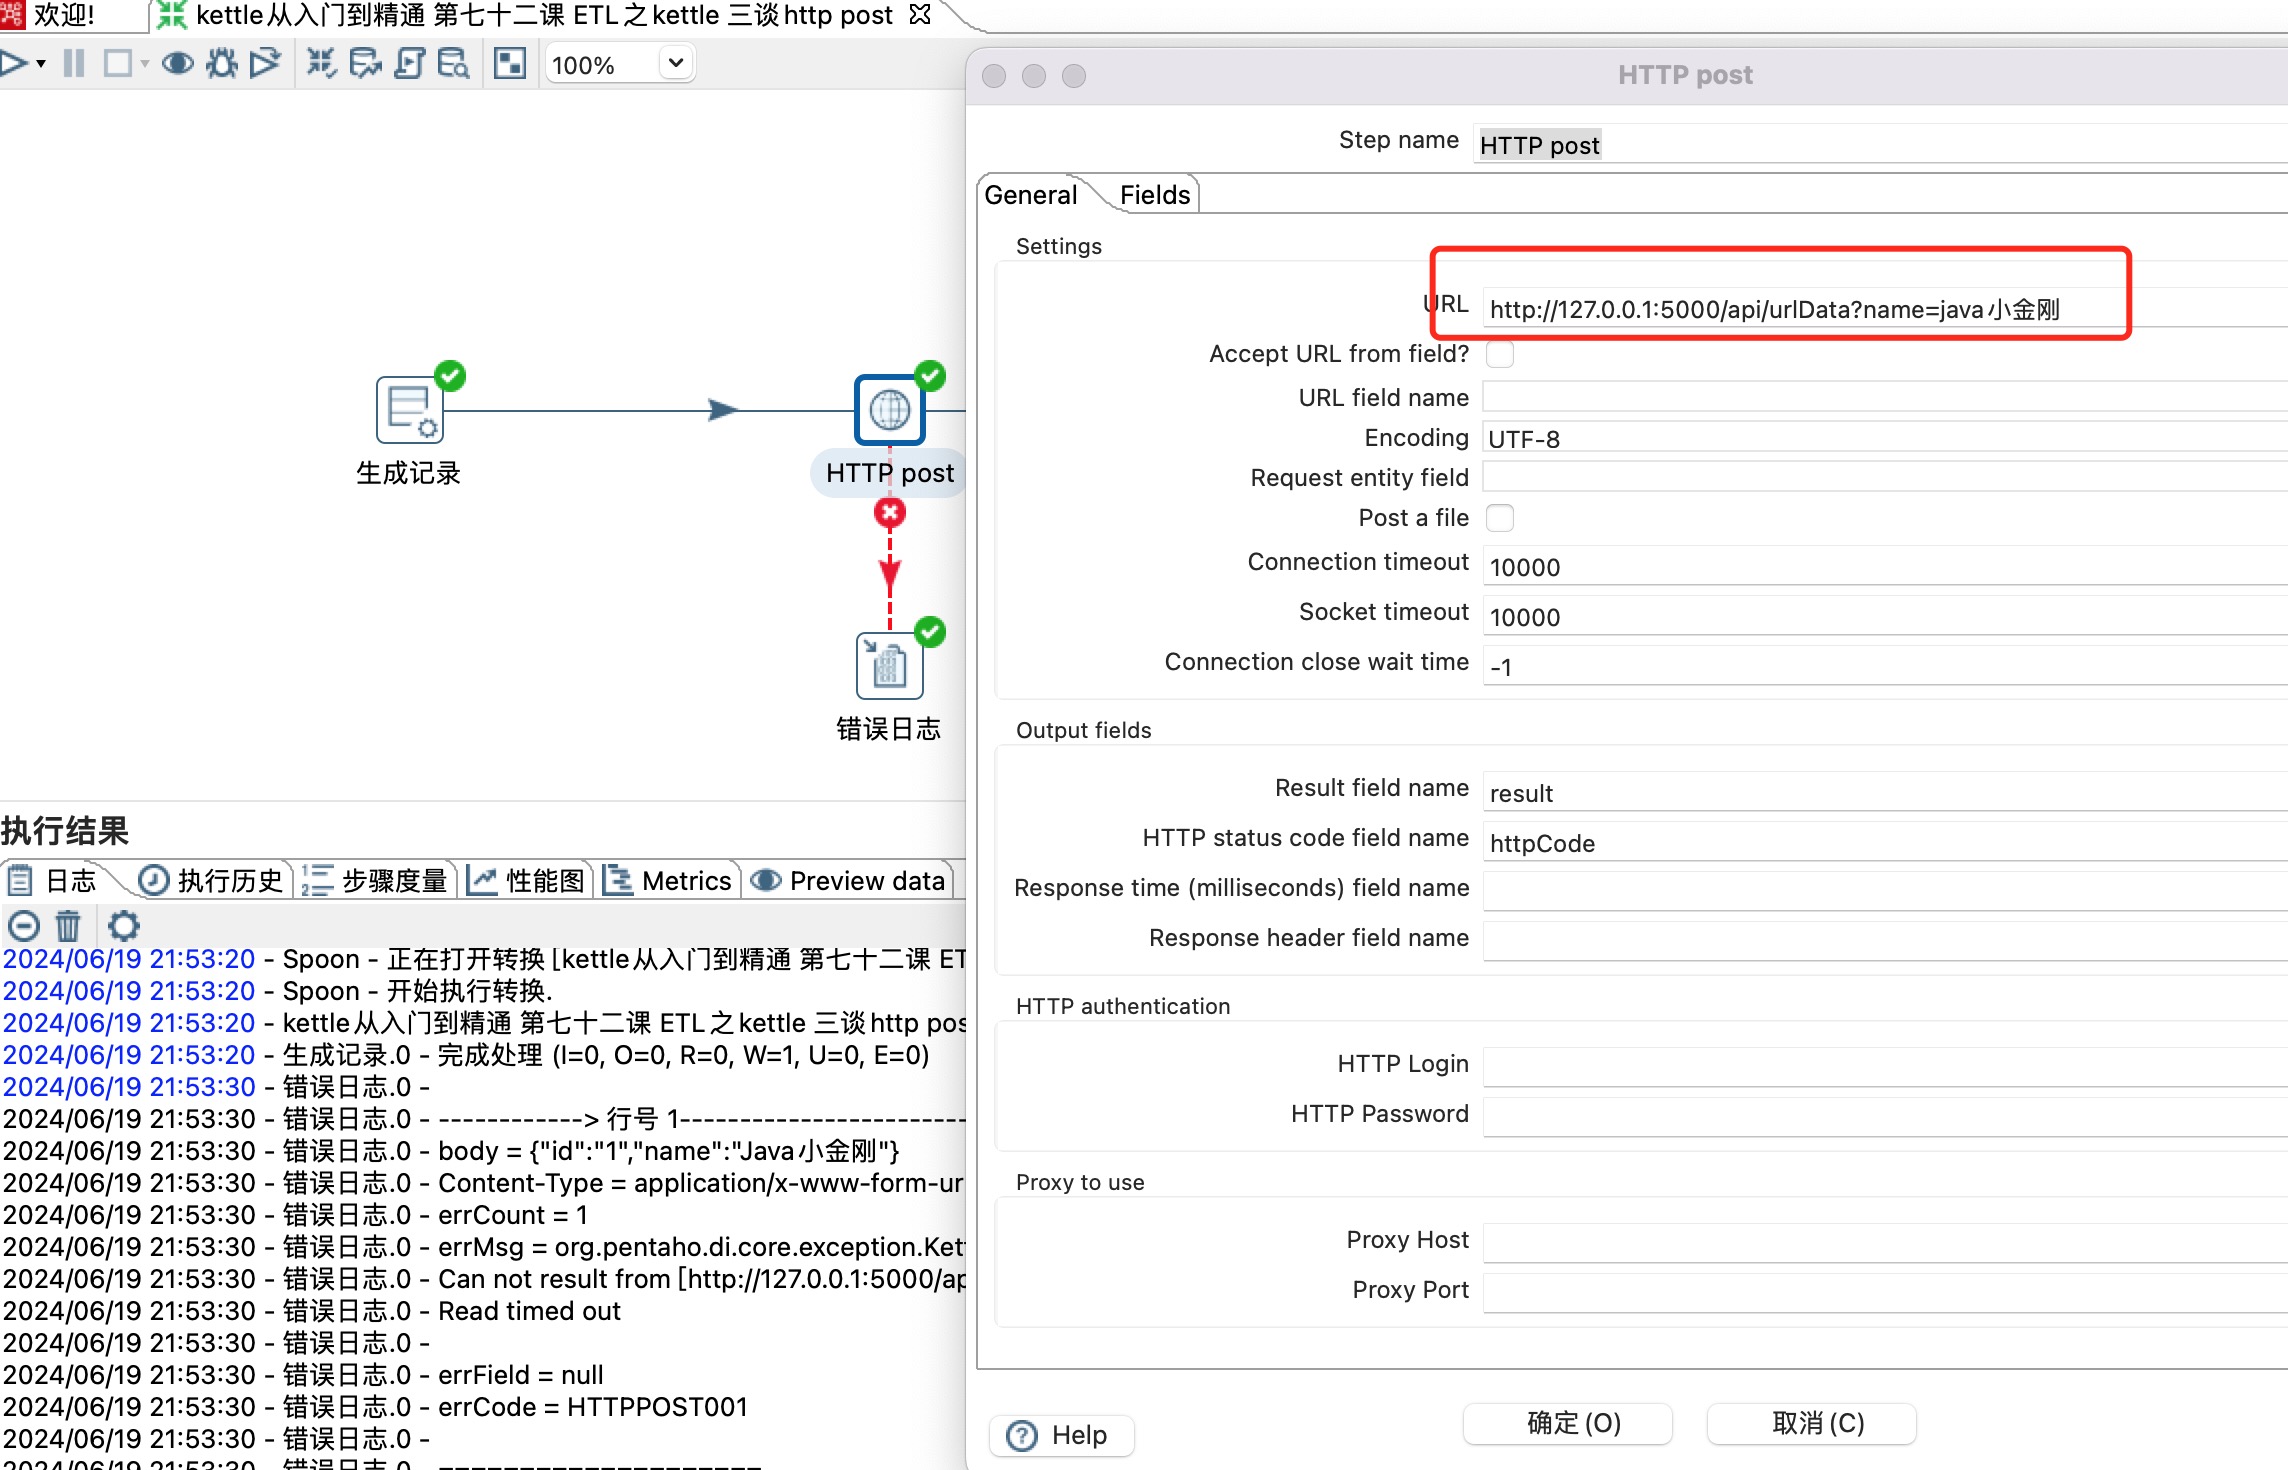The image size is (2288, 1470).
Task: Replay the transformation from the toolbar
Action: pos(264,63)
